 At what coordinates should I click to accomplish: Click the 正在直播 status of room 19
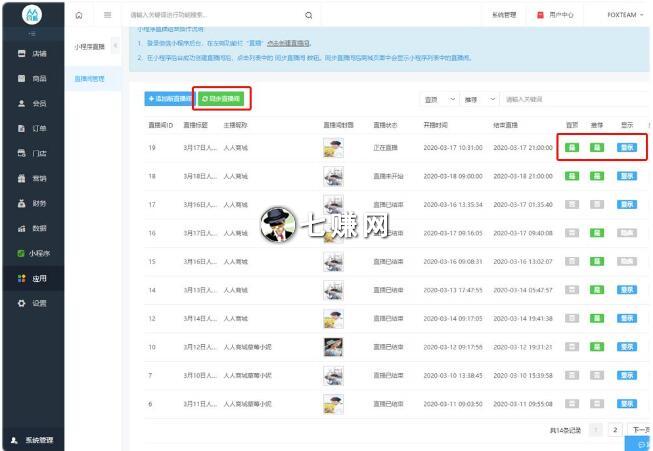pos(385,147)
